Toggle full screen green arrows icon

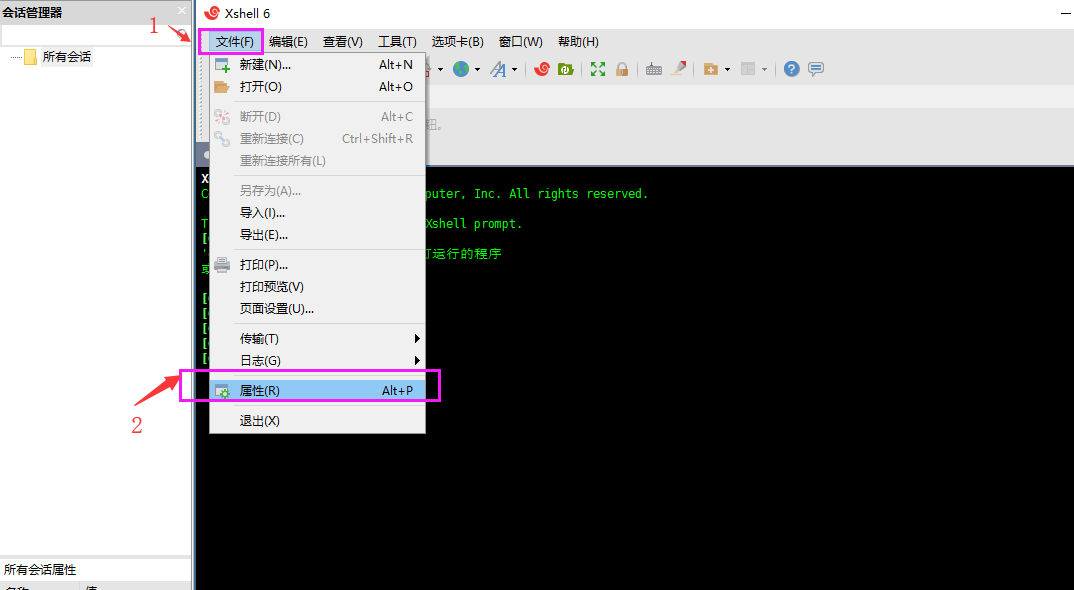(598, 69)
